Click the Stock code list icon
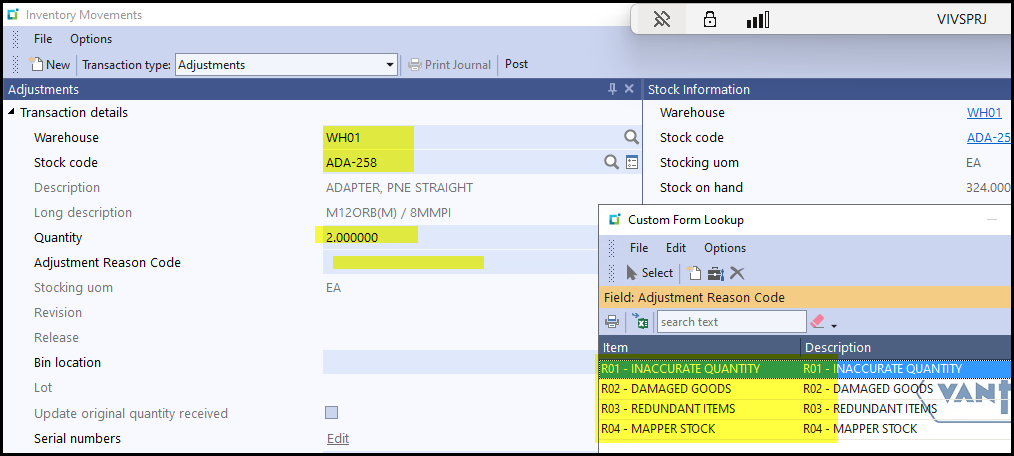1014x456 pixels. pyautogui.click(x=632, y=162)
